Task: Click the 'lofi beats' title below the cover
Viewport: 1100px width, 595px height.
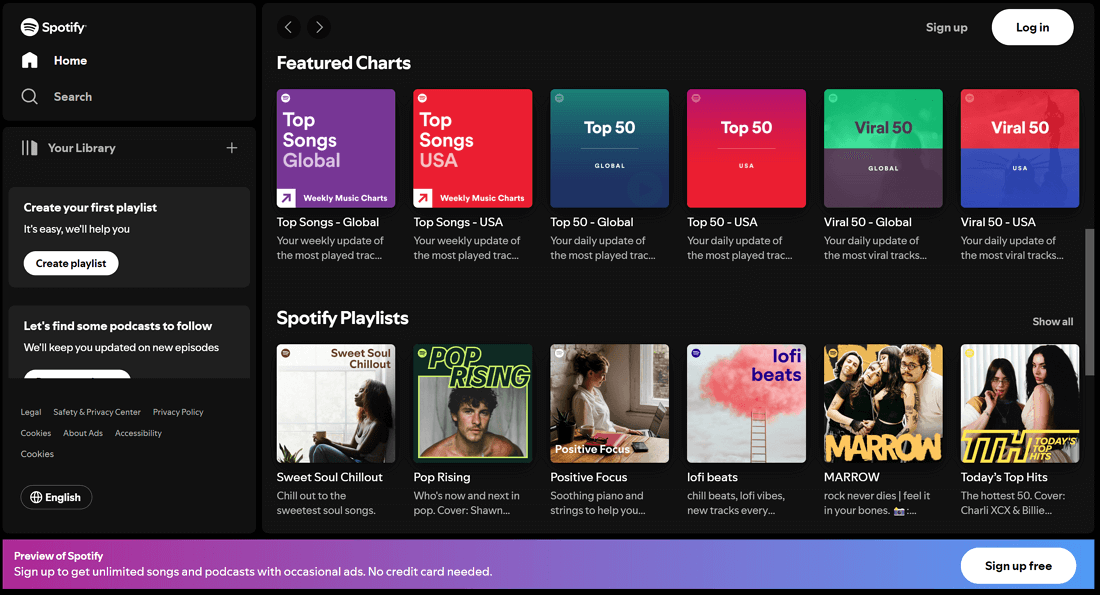Action: (712, 477)
